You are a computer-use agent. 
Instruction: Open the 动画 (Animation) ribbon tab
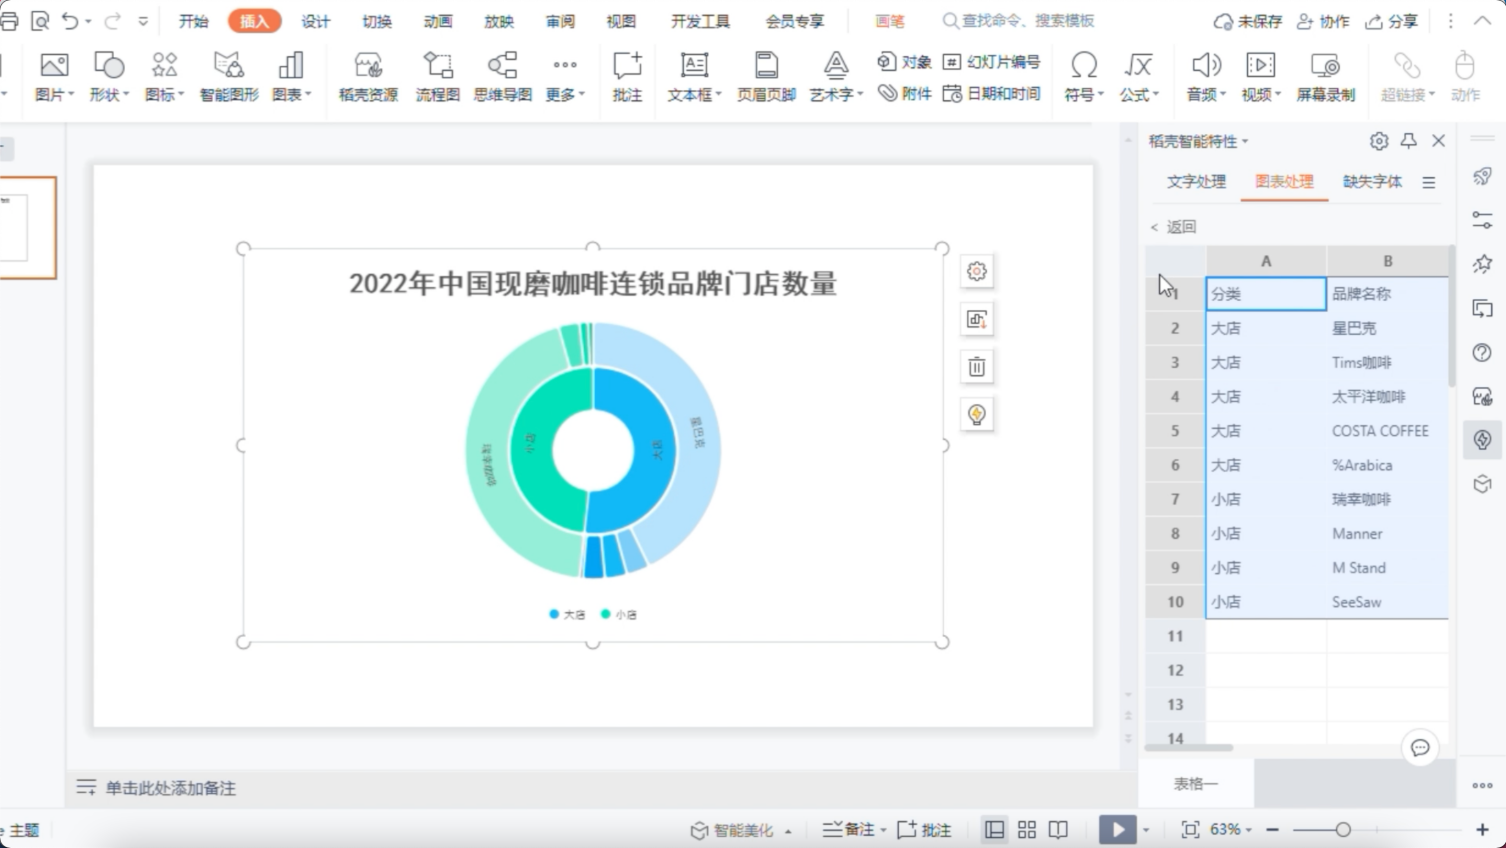[x=438, y=21]
